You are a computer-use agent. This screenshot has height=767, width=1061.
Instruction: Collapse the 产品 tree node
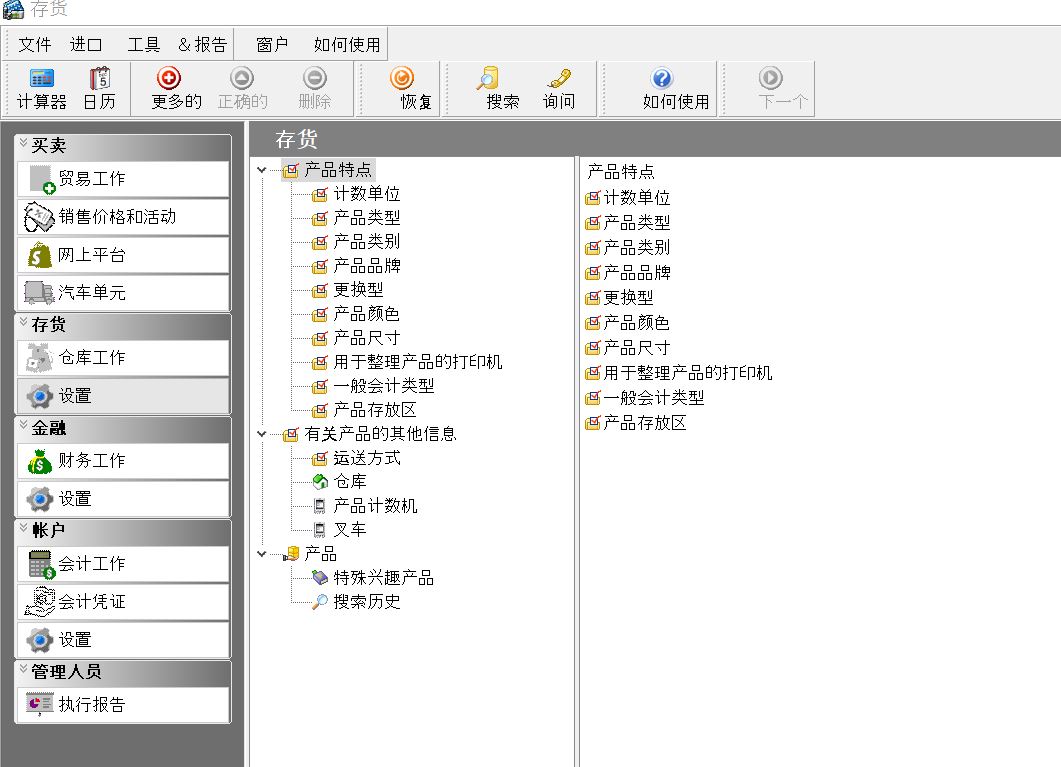coord(262,554)
